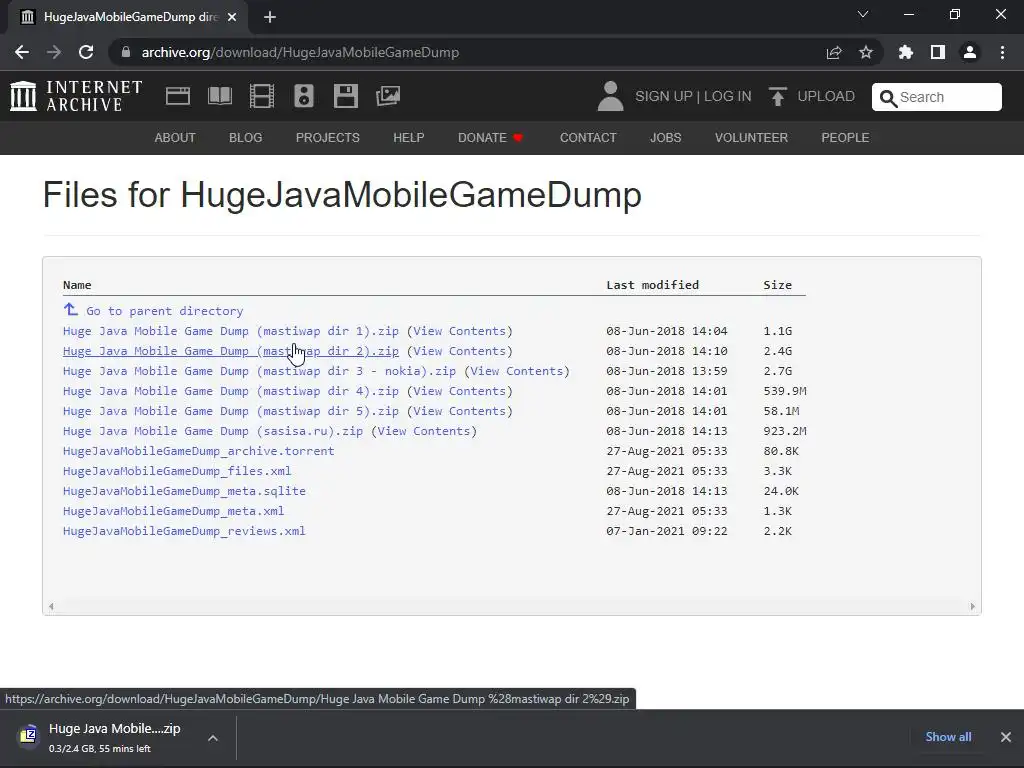
Task: Click the UPLOAD text link
Action: coord(826,97)
